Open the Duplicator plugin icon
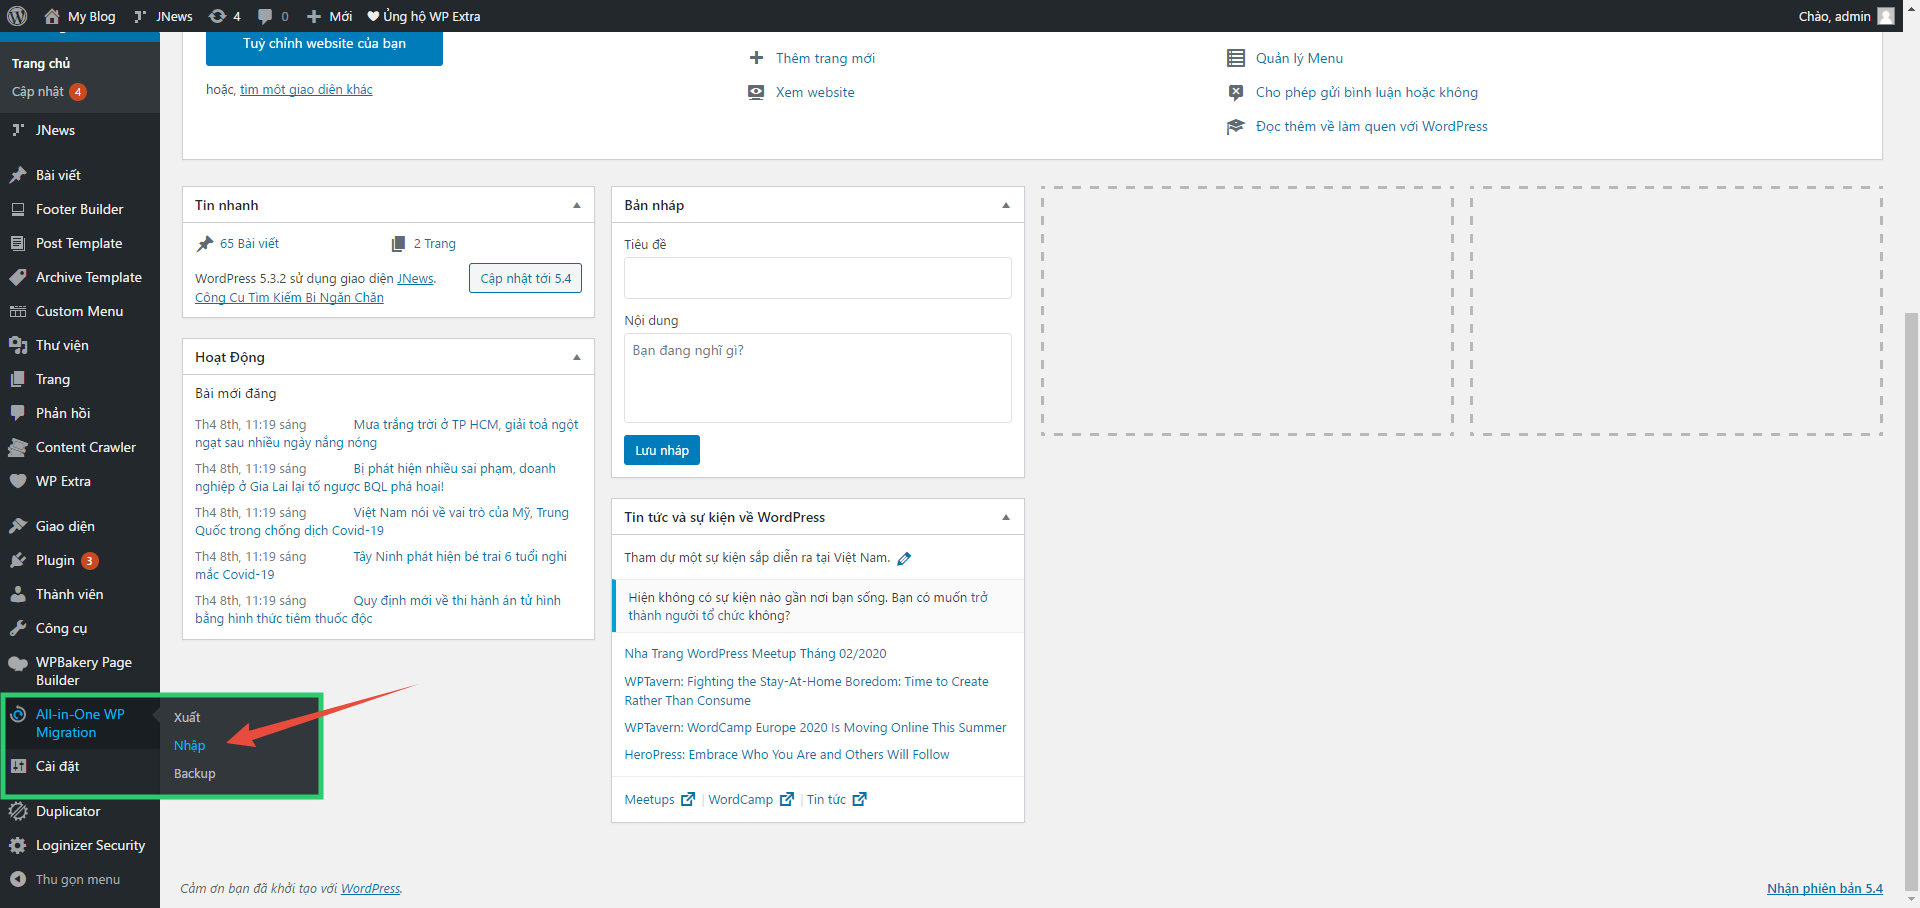 (x=19, y=811)
